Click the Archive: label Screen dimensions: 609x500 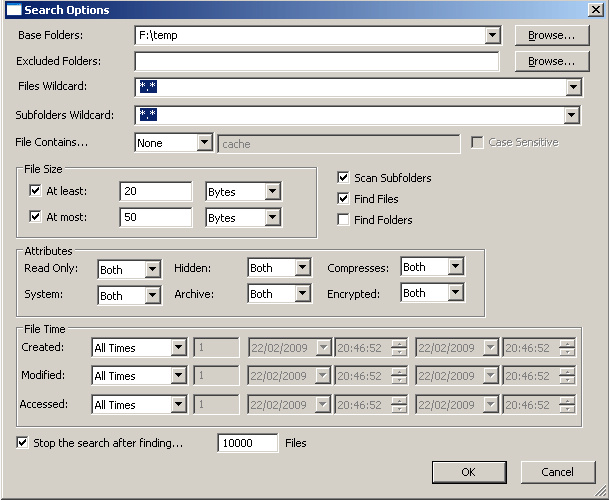tap(194, 294)
